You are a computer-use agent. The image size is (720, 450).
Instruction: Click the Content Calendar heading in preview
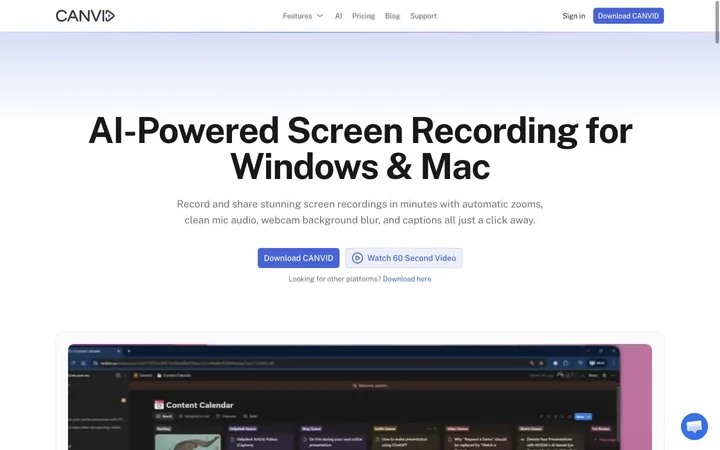[199, 405]
